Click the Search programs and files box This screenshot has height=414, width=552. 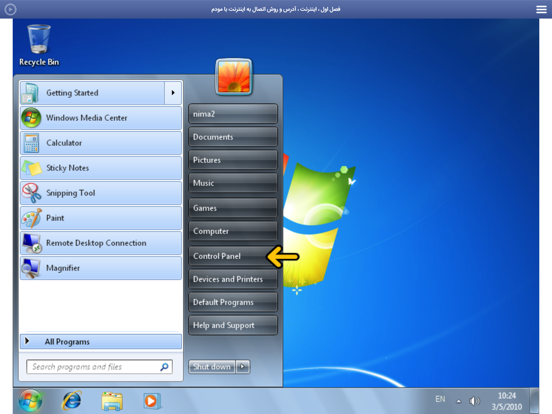click(99, 367)
